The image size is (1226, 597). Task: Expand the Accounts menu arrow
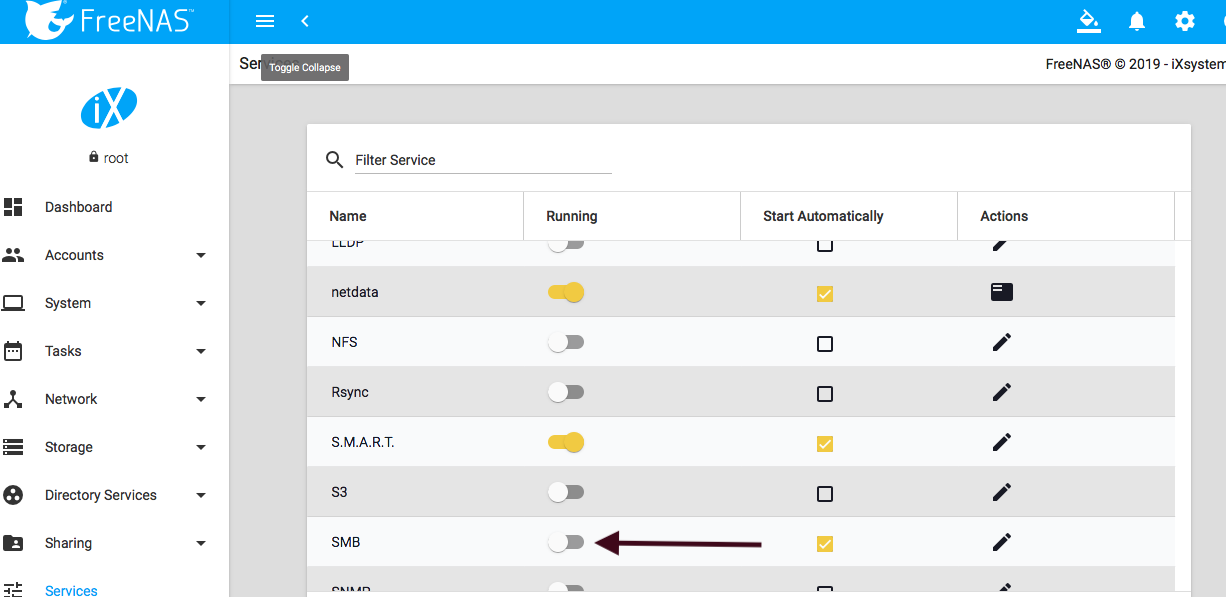point(201,256)
